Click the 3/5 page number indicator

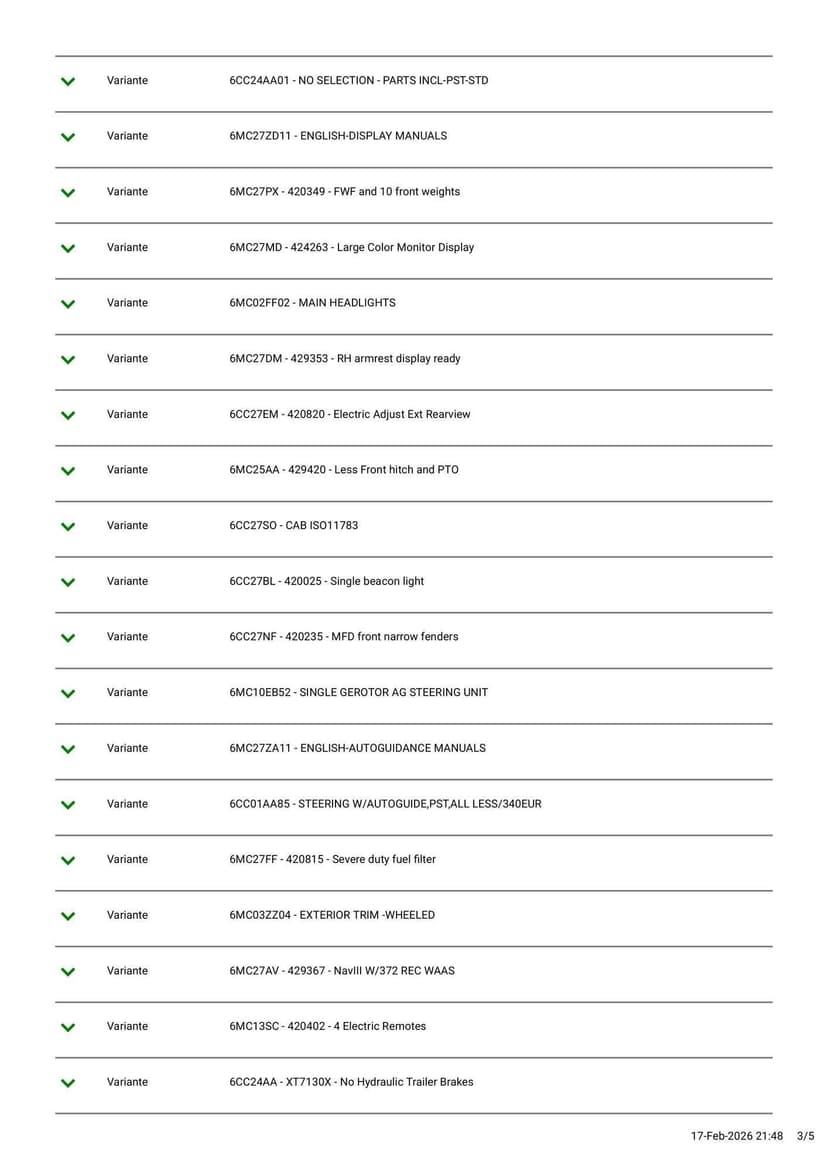pyautogui.click(x=805, y=1137)
